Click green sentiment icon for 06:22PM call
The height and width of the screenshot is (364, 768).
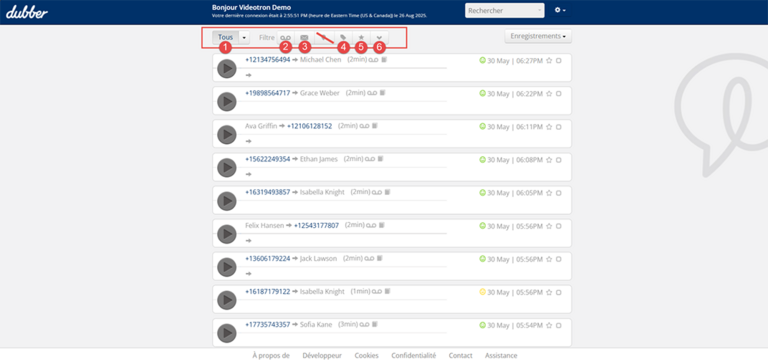pos(482,93)
